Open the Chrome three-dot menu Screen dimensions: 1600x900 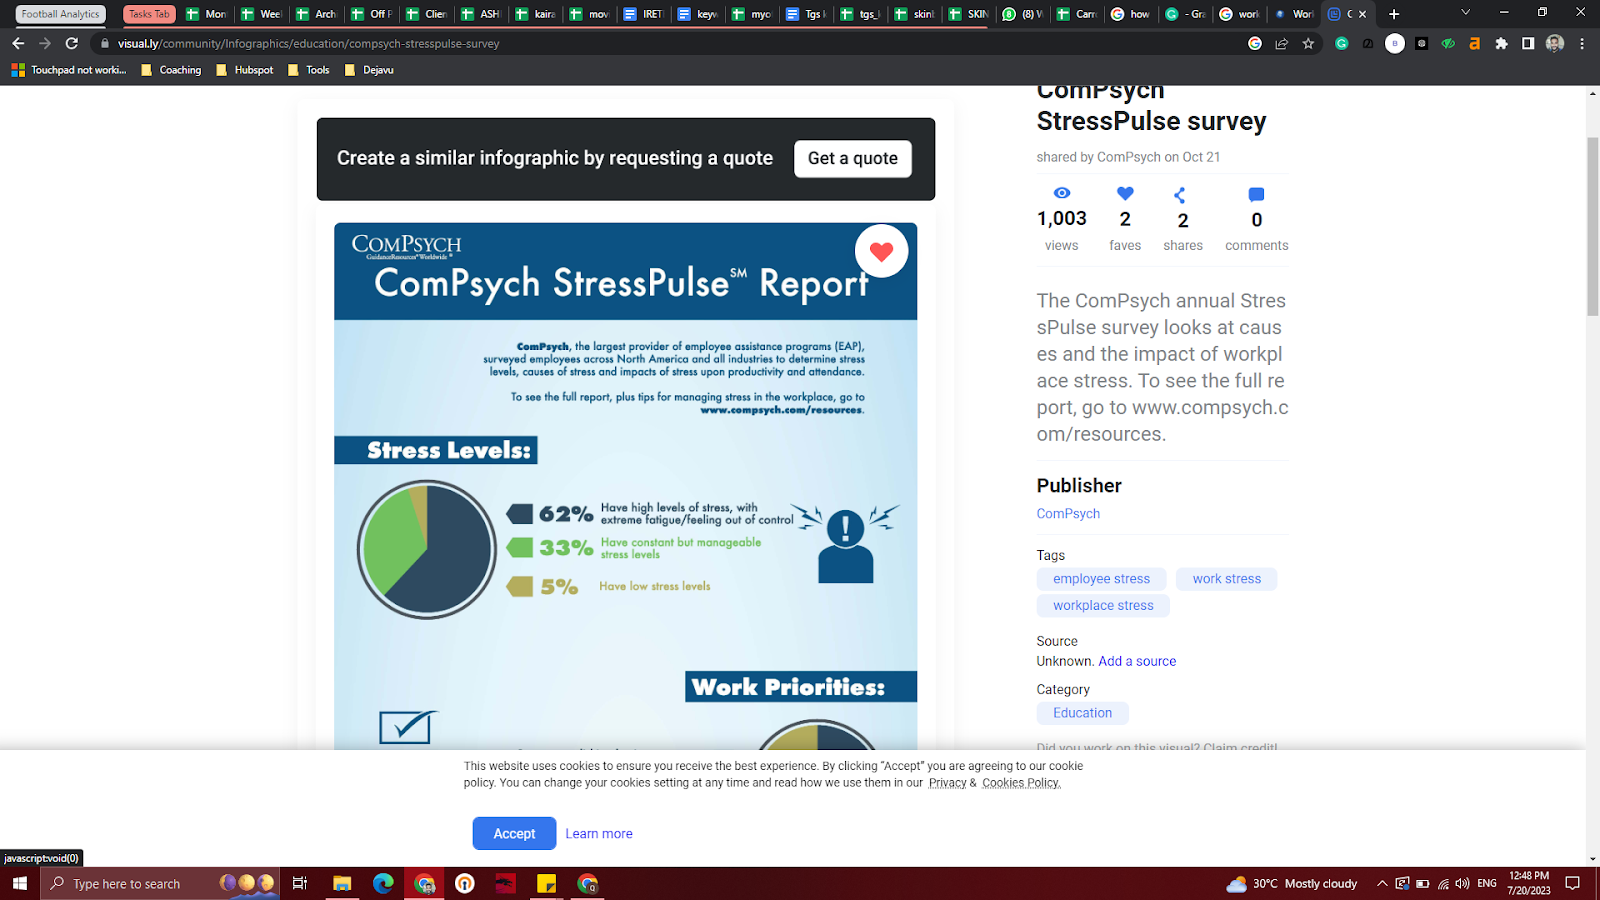[1582, 43]
